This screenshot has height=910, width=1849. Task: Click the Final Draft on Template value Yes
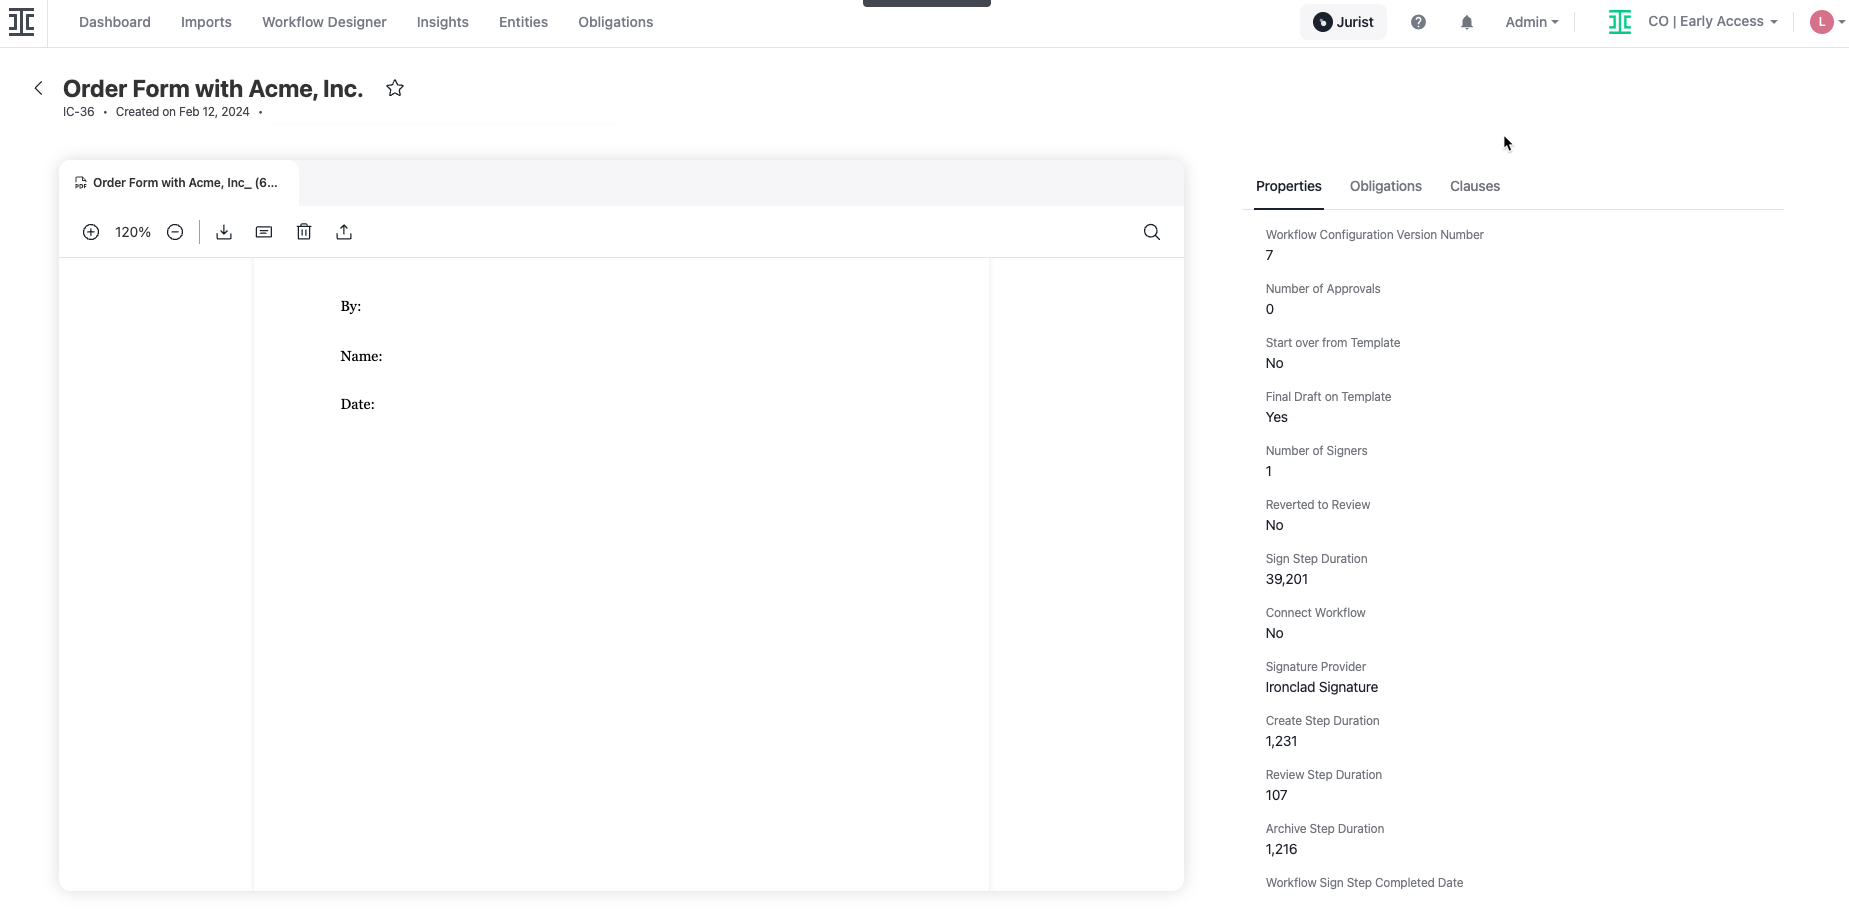pyautogui.click(x=1277, y=417)
